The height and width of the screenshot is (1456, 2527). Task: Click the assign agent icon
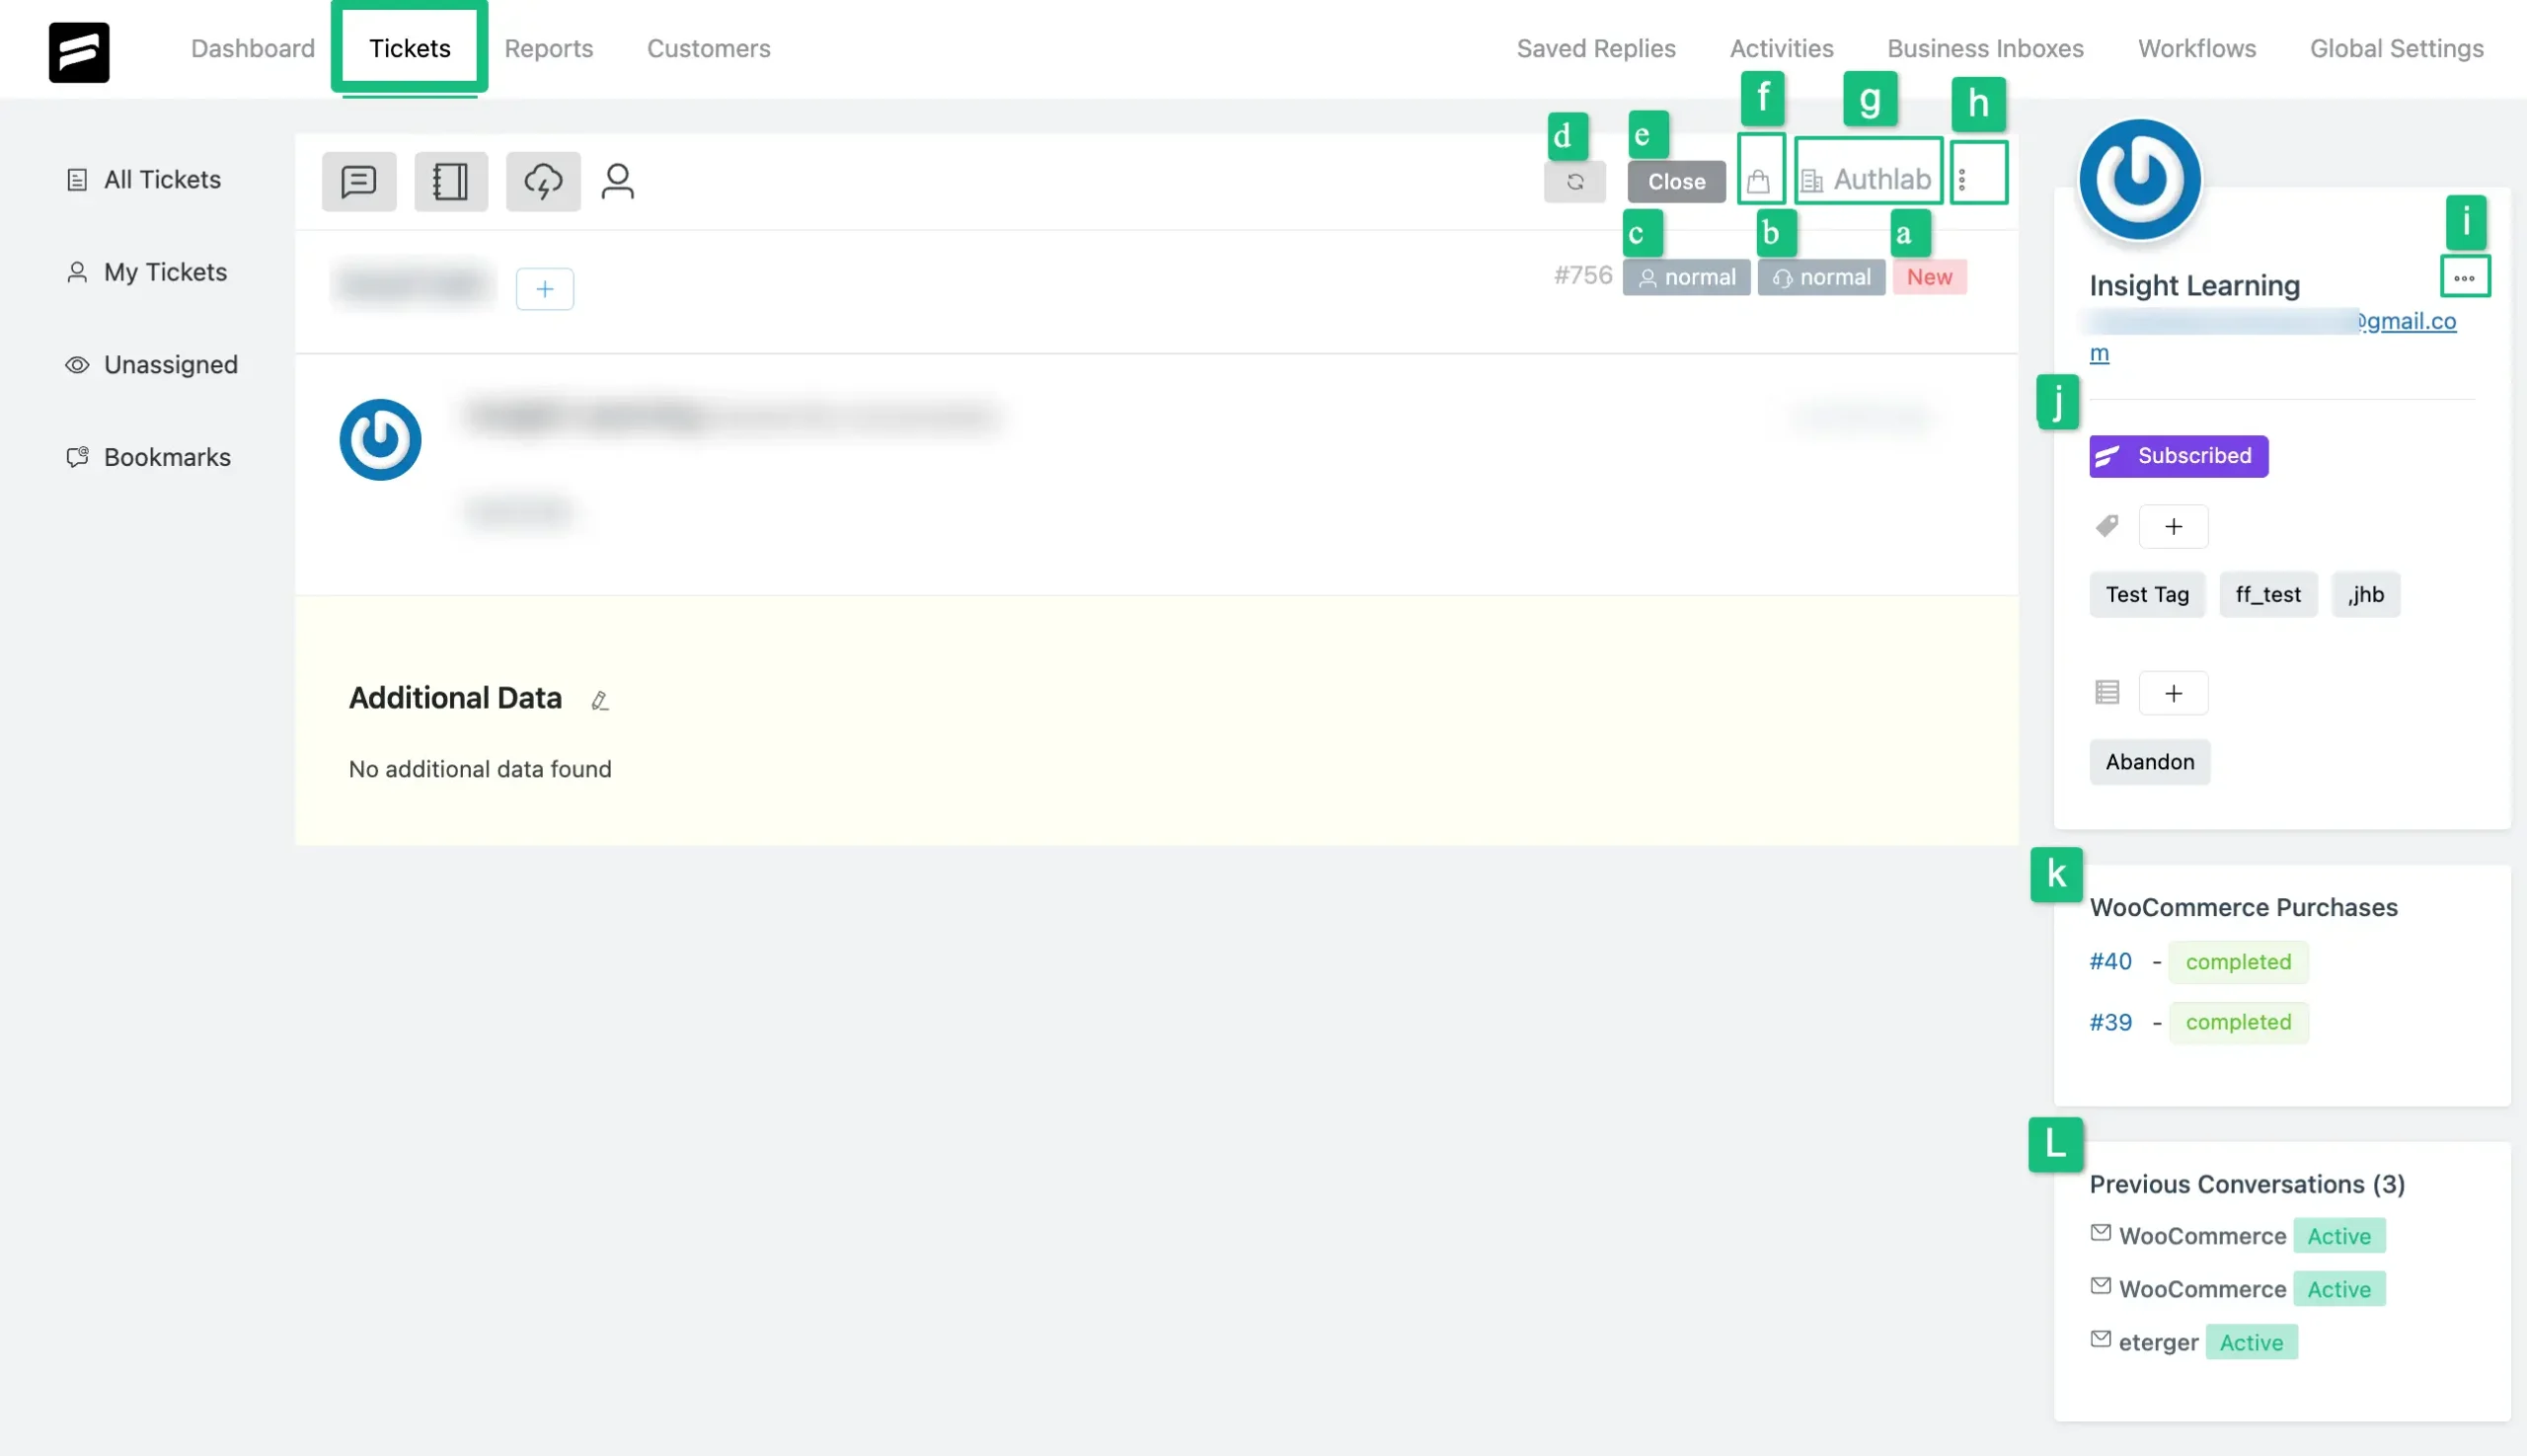[x=616, y=181]
